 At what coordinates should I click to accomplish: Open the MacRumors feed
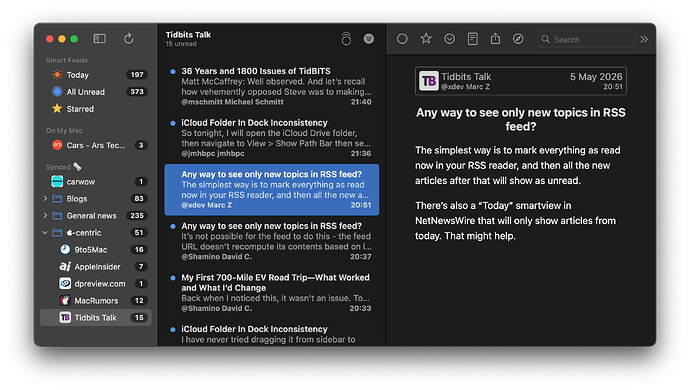tap(95, 301)
